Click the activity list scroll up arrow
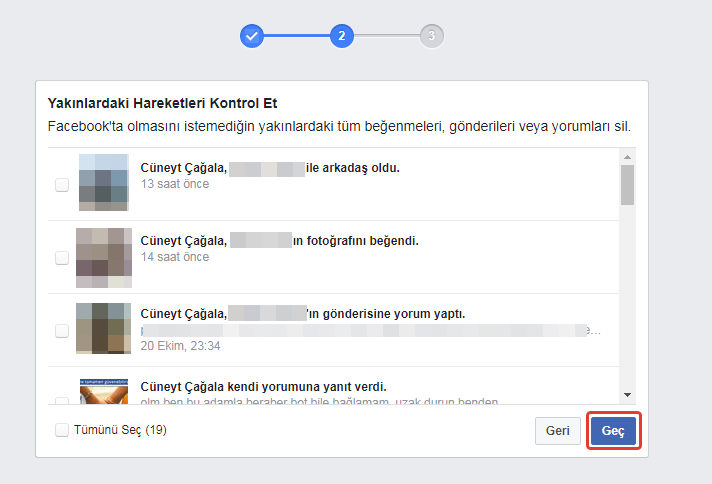Image resolution: width=712 pixels, height=484 pixels. [627, 156]
